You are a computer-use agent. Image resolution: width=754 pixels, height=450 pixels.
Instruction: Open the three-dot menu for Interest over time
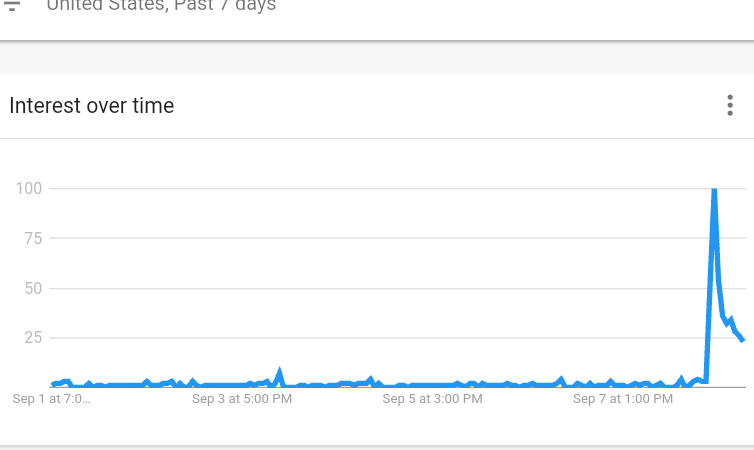[x=731, y=106]
